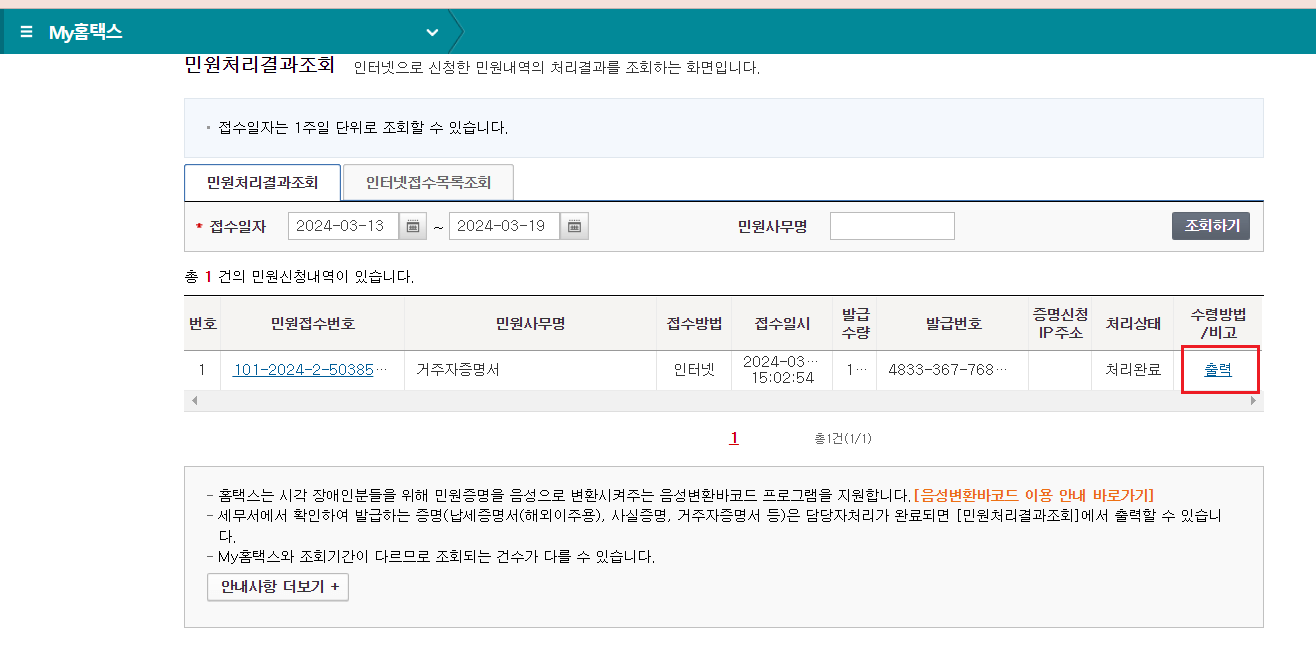The image size is (1316, 647).
Task: Expand the My홈택스 header dropdown chevron
Action: pos(432,31)
